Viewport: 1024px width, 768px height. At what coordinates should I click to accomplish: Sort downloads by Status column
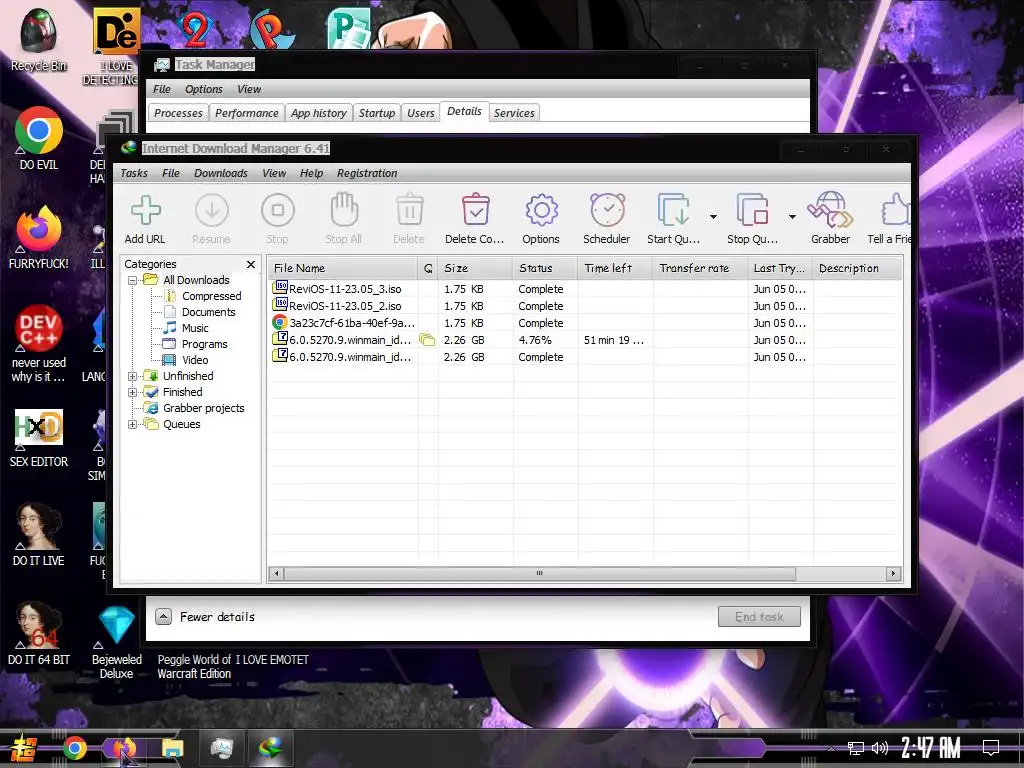[545, 268]
